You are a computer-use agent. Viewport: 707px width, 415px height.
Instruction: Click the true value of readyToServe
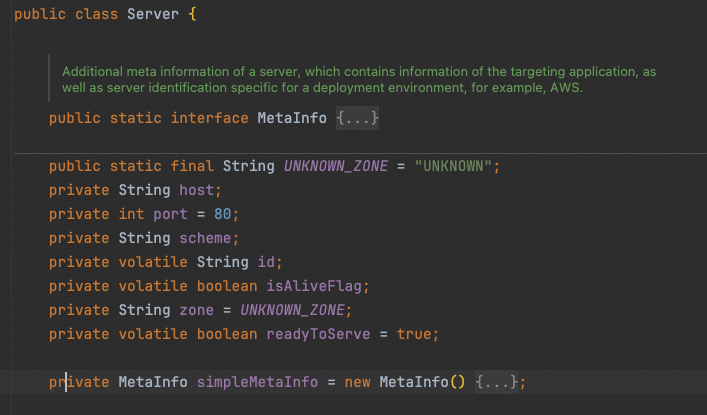pos(417,334)
